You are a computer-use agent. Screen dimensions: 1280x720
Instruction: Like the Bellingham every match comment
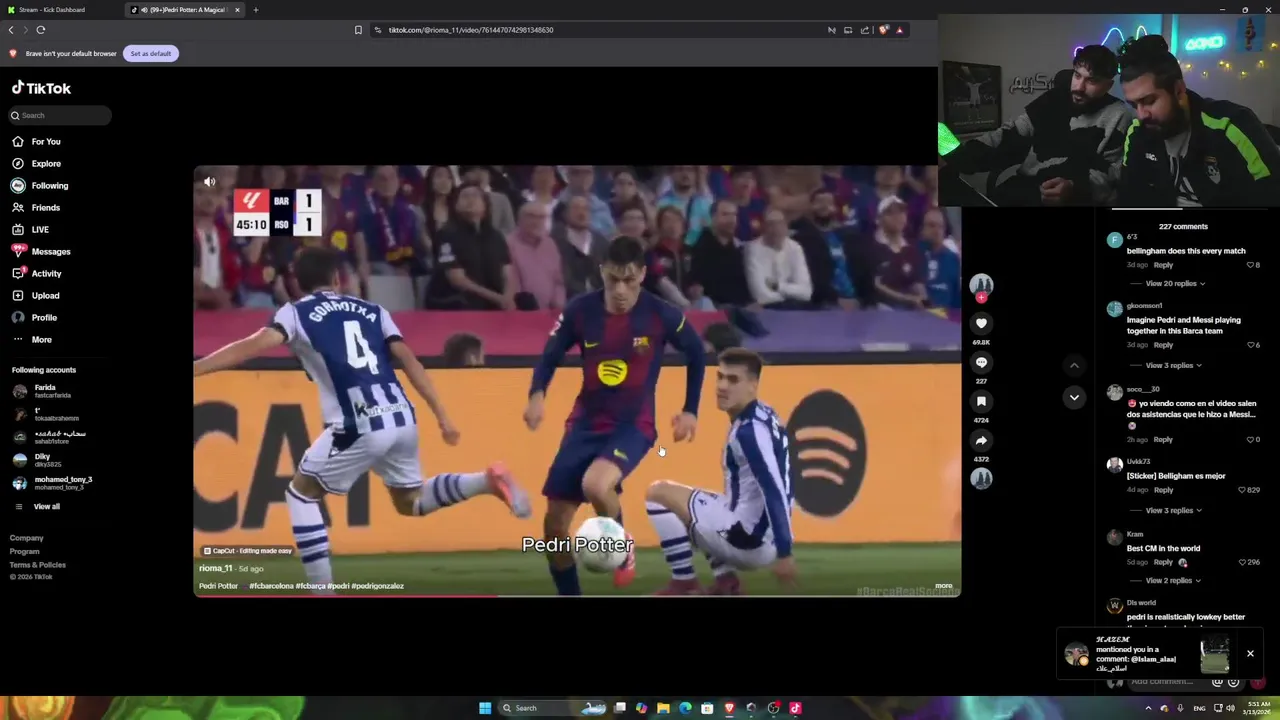coord(1250,265)
